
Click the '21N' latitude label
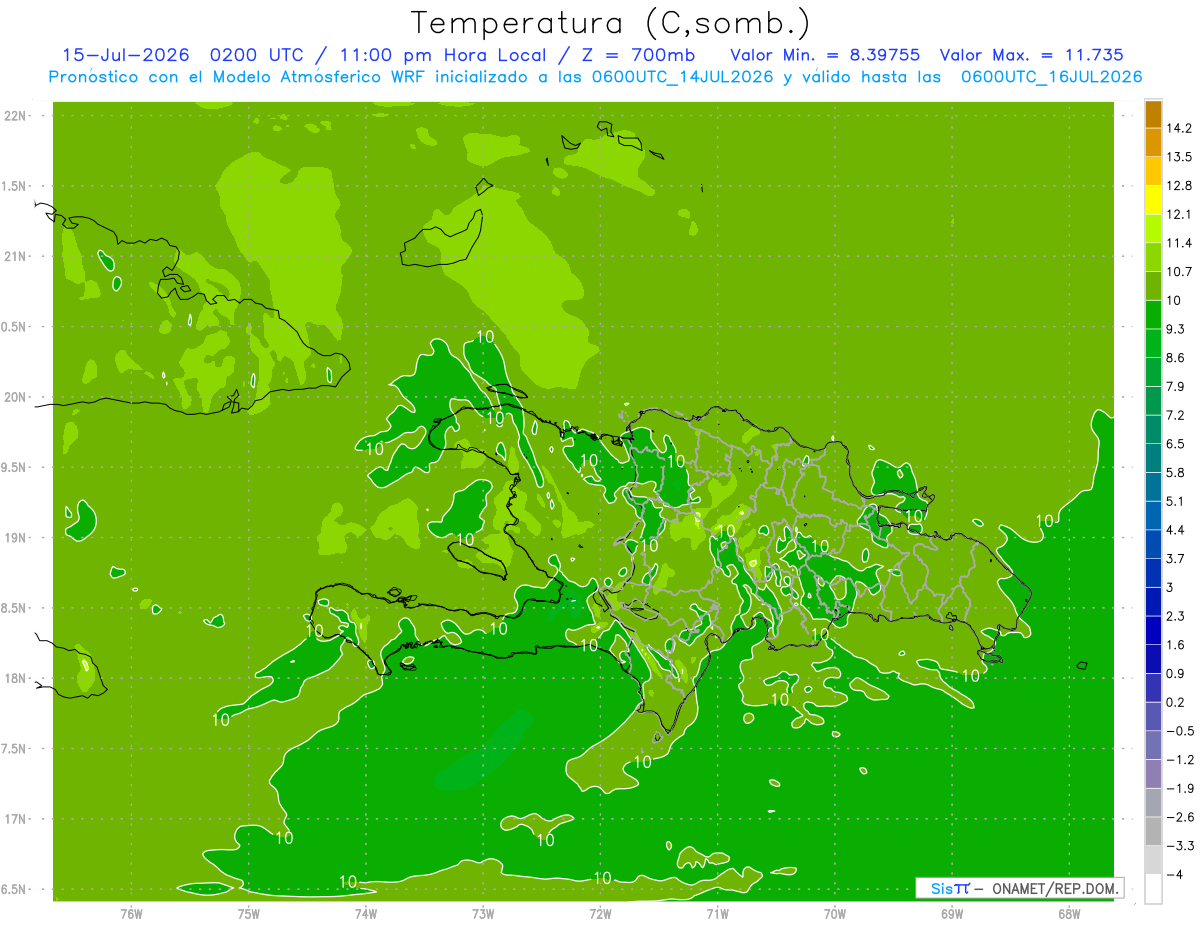tap(15, 256)
